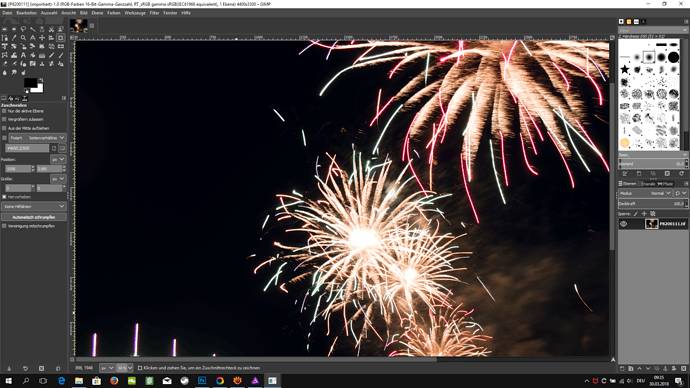Adjust the brush Abstand spacing slider

653,164
